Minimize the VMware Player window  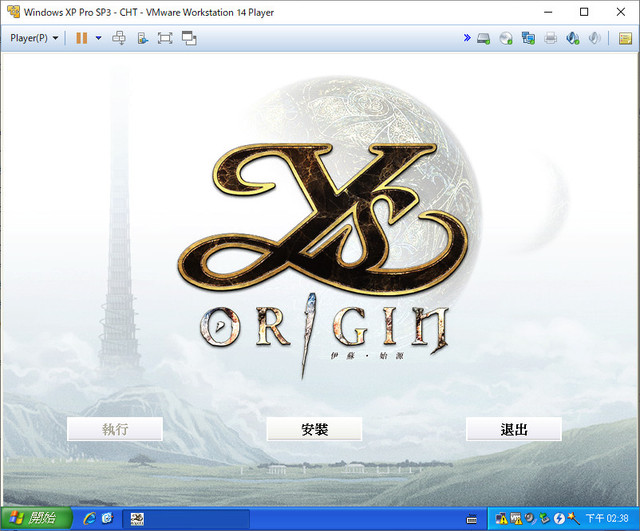point(548,12)
